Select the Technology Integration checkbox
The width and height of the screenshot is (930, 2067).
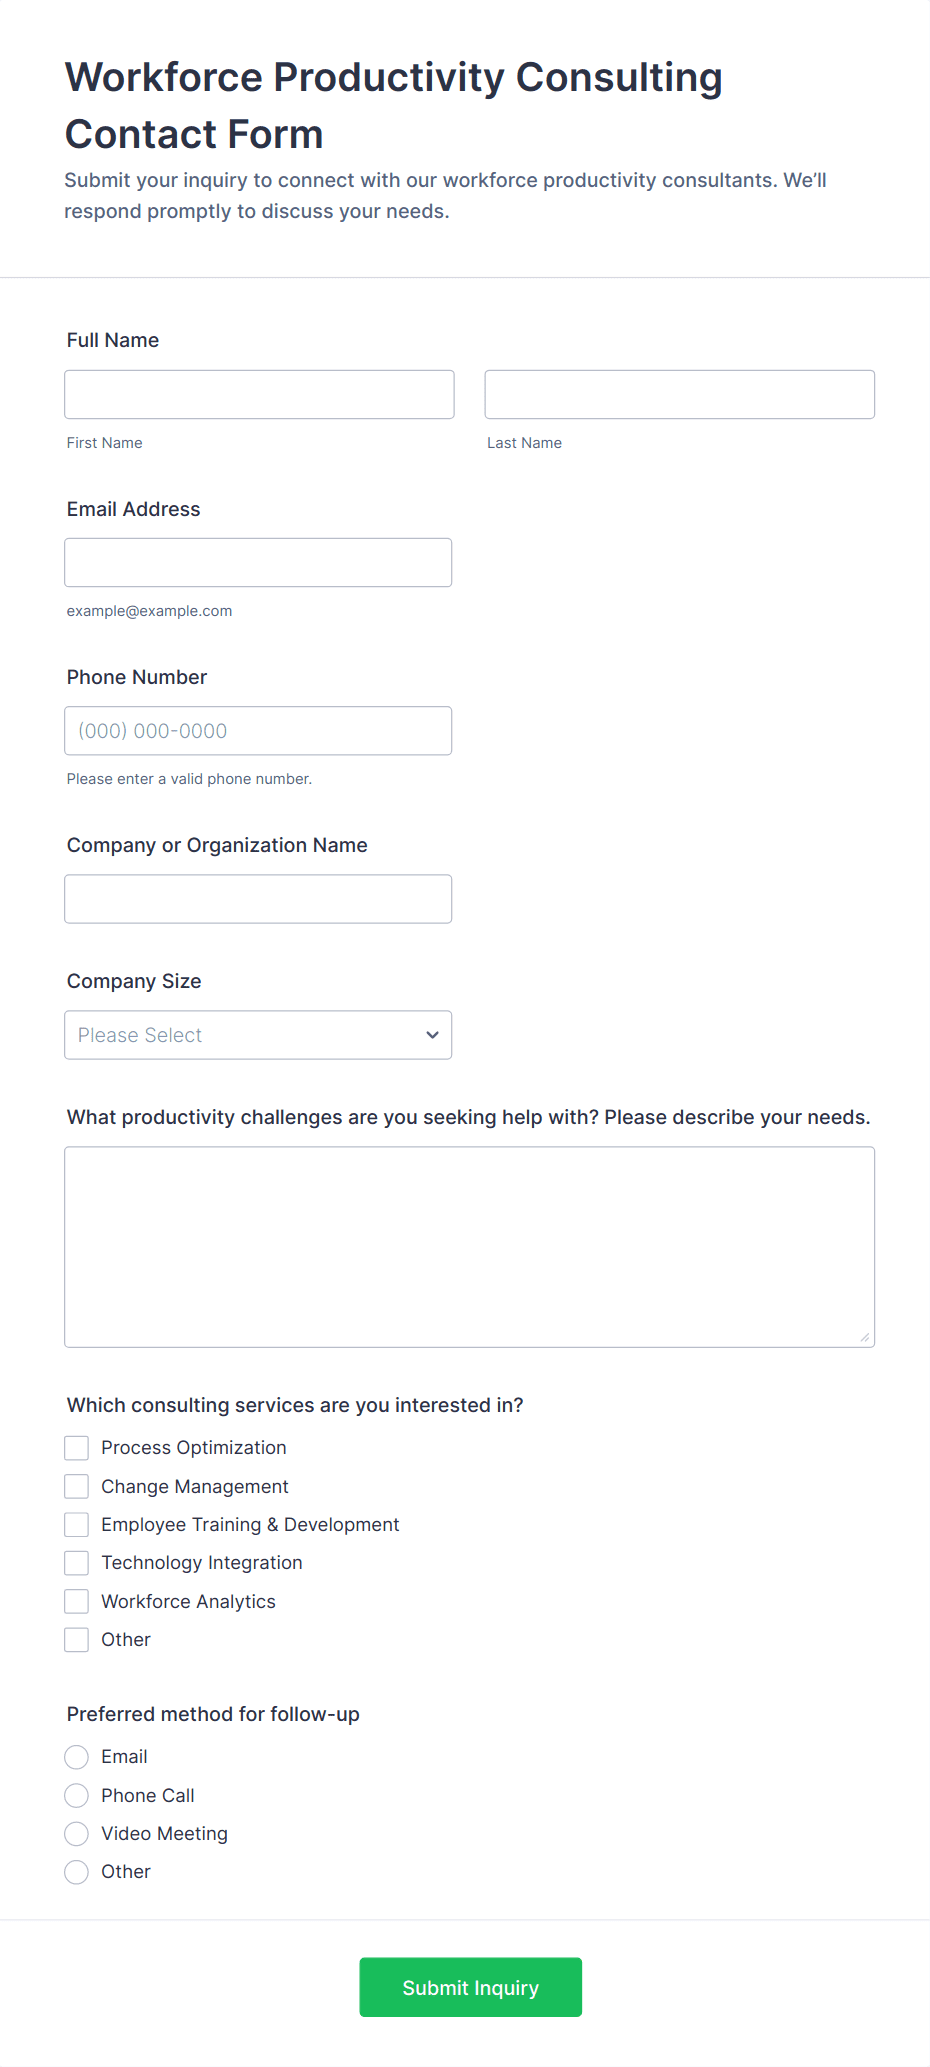pyautogui.click(x=76, y=1562)
